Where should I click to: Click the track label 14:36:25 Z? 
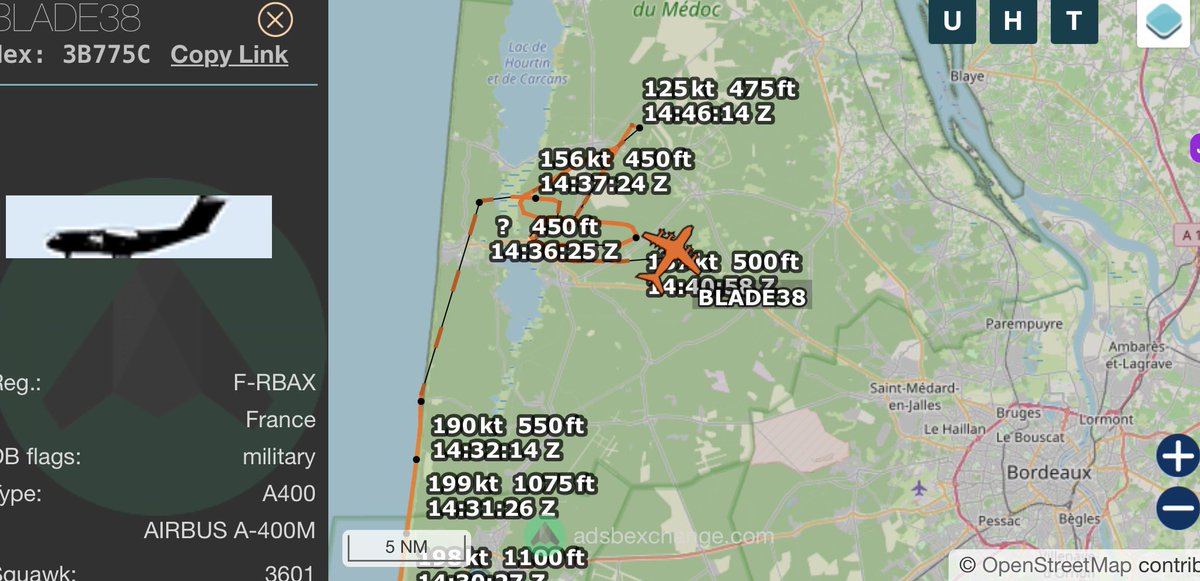point(555,251)
